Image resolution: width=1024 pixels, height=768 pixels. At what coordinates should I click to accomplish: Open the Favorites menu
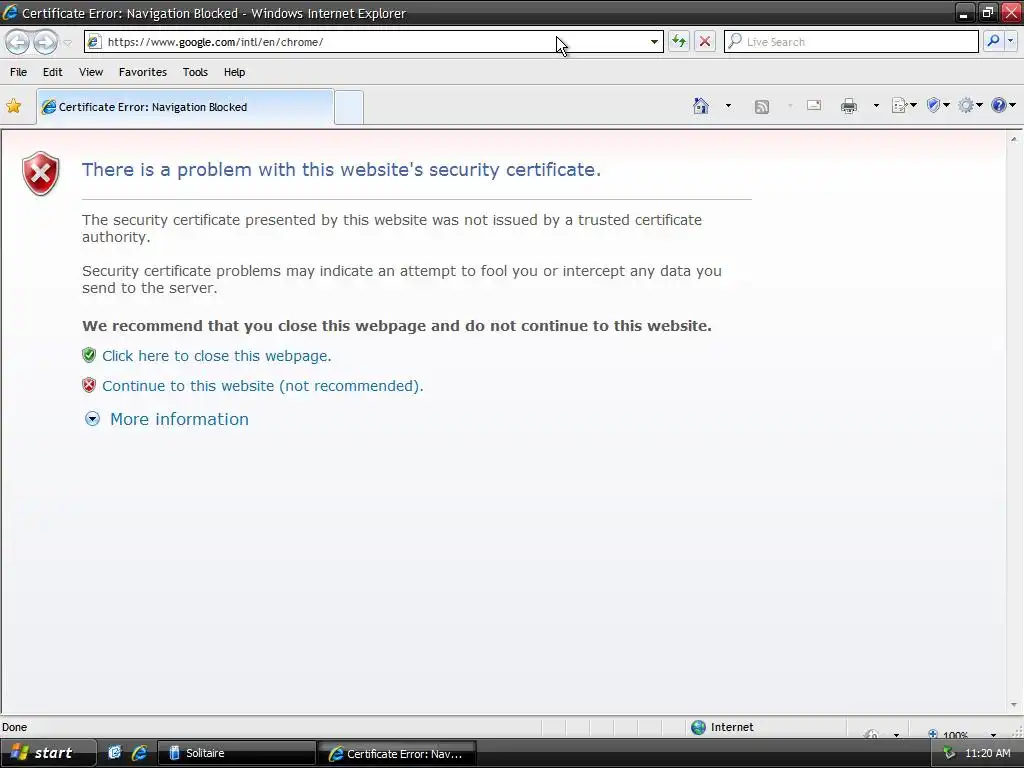tap(142, 72)
